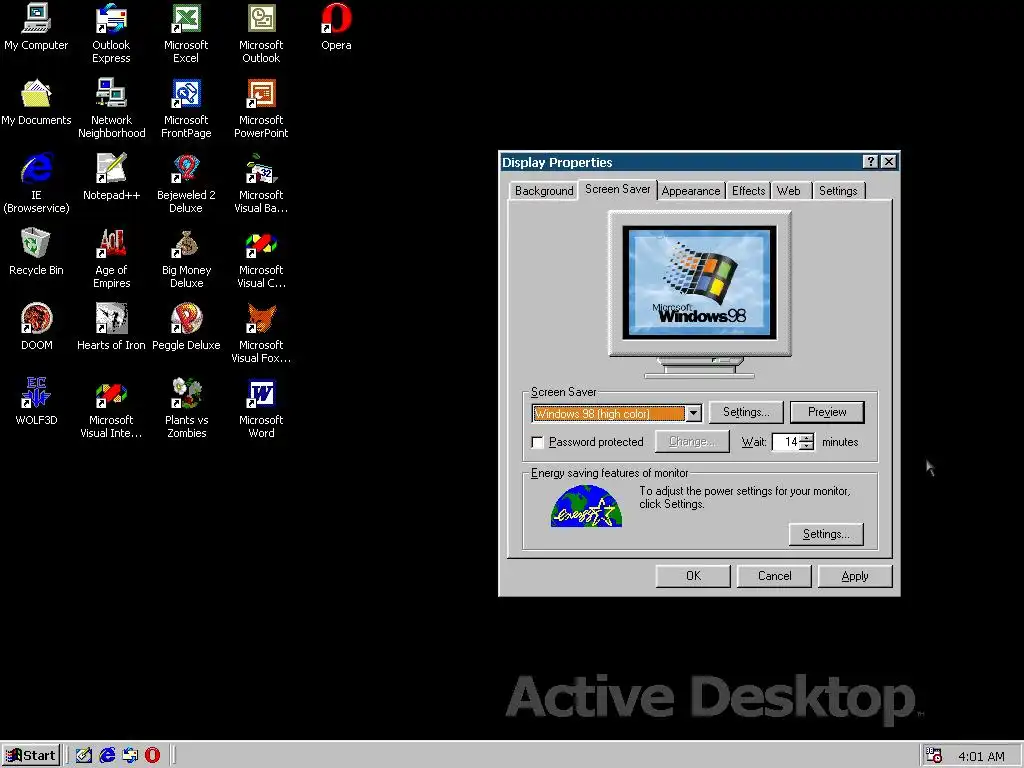Image resolution: width=1024 pixels, height=768 pixels.
Task: Select the IE (Browservice) desktop icon
Action: [x=36, y=183]
